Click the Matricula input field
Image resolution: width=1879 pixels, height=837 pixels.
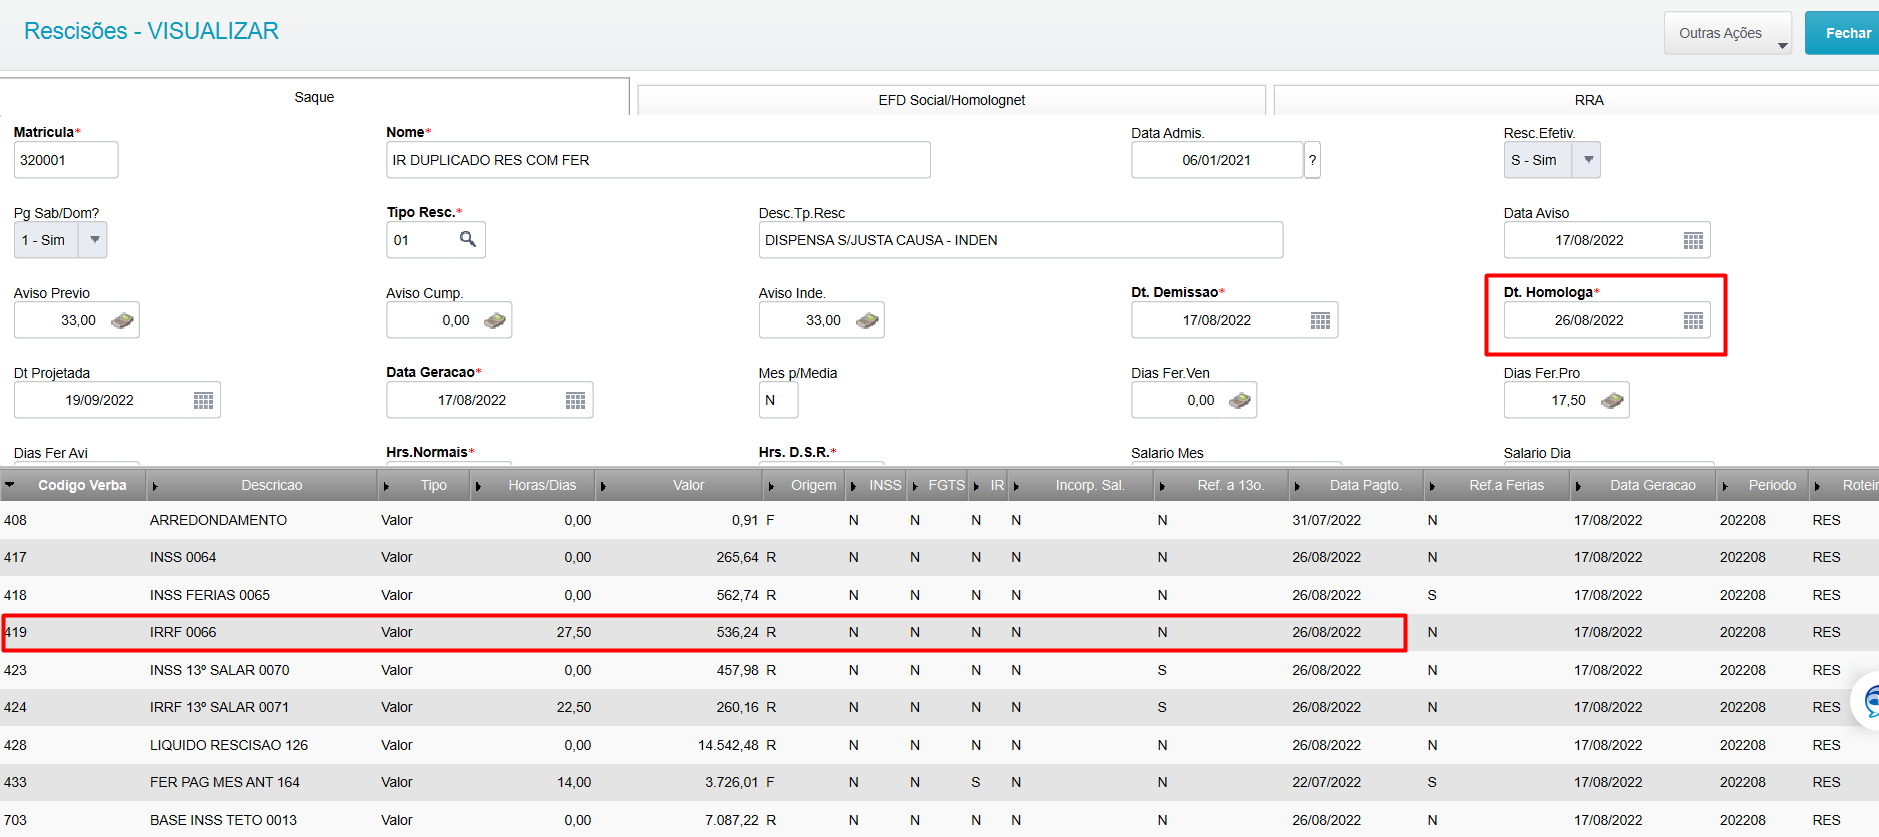pyautogui.click(x=66, y=160)
